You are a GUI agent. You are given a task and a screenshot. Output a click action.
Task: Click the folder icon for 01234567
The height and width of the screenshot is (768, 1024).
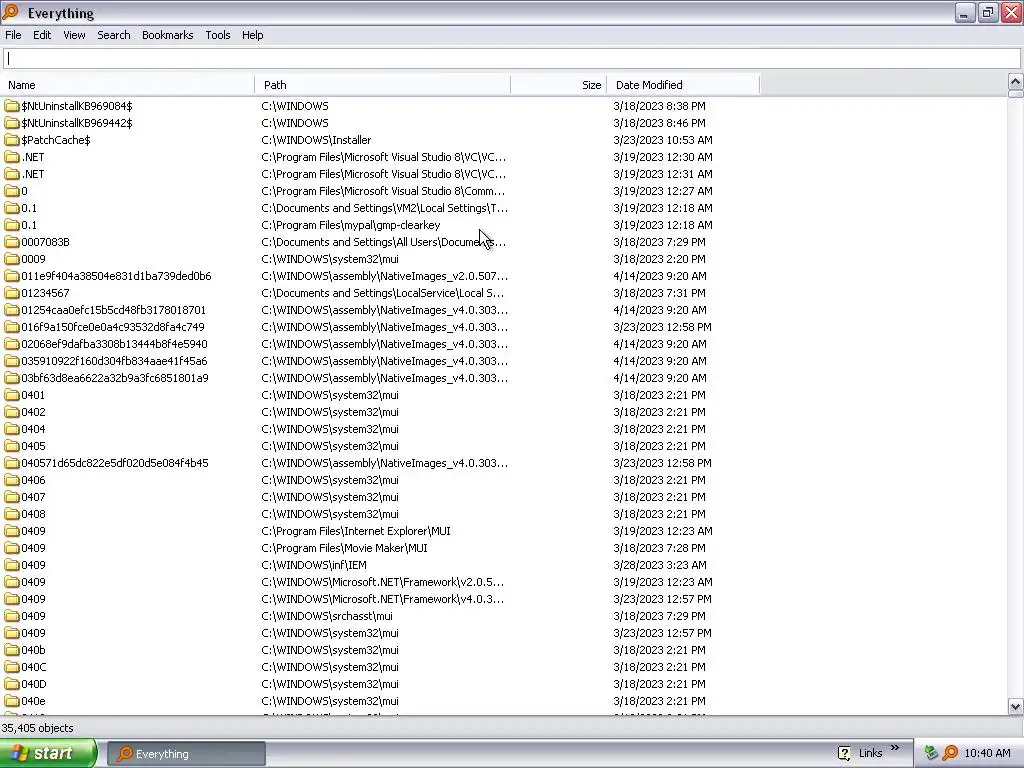(12, 293)
